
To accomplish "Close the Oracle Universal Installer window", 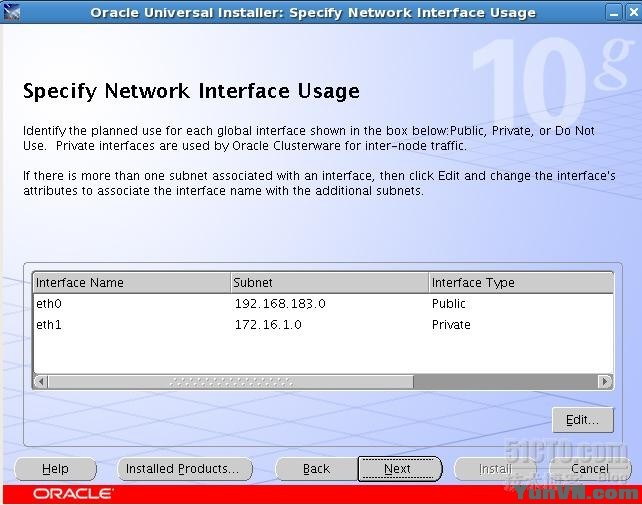I will pyautogui.click(x=634, y=13).
